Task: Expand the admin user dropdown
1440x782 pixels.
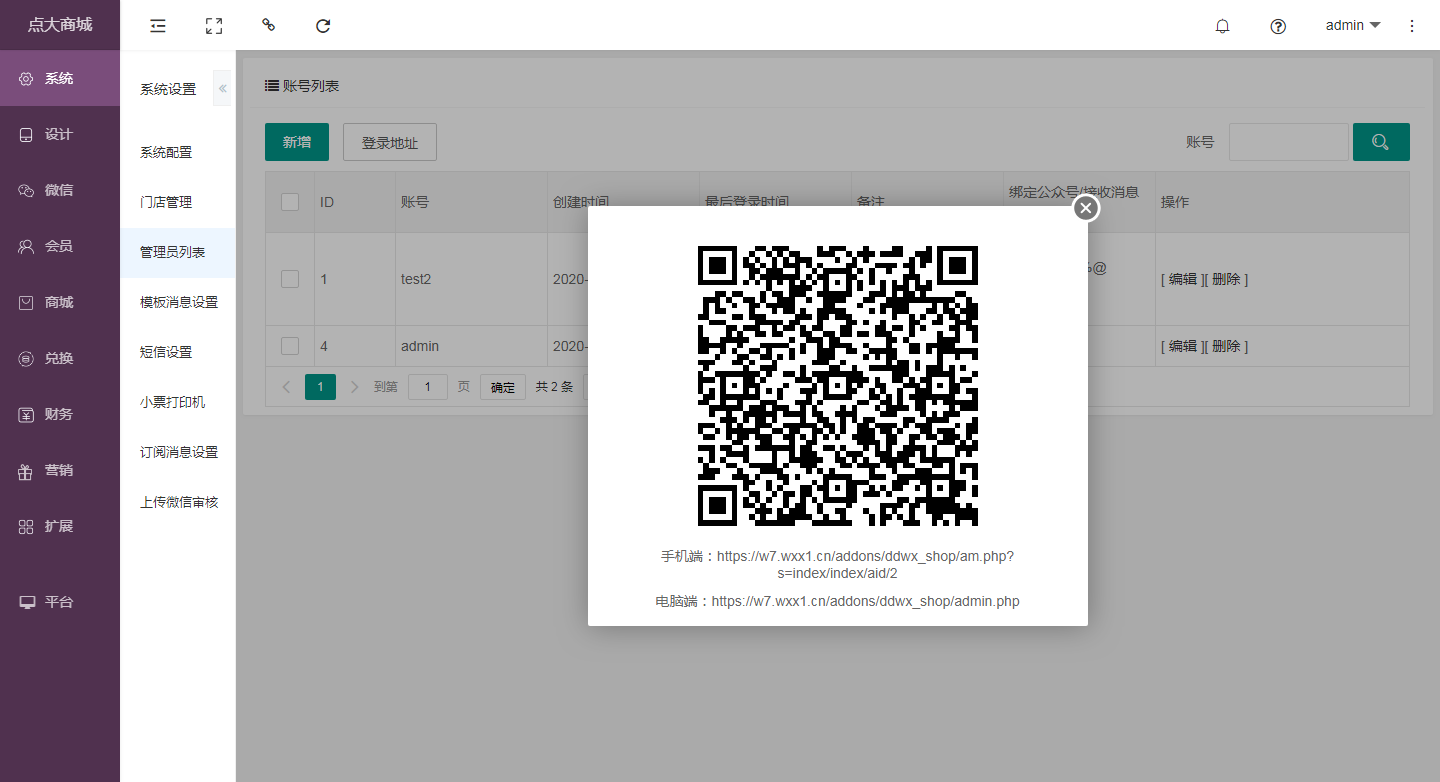Action: (1353, 25)
